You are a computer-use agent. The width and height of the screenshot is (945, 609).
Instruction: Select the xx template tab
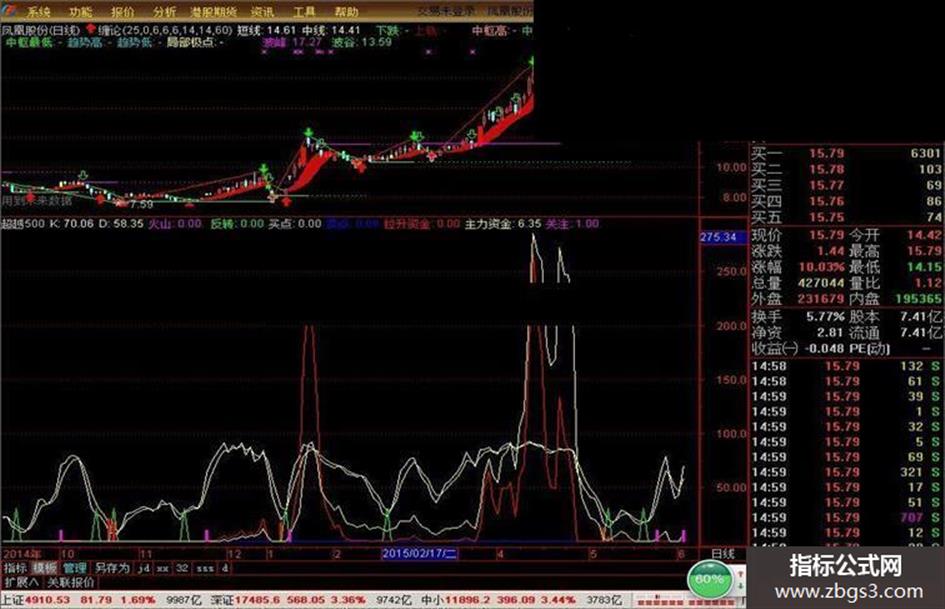[x=163, y=568]
